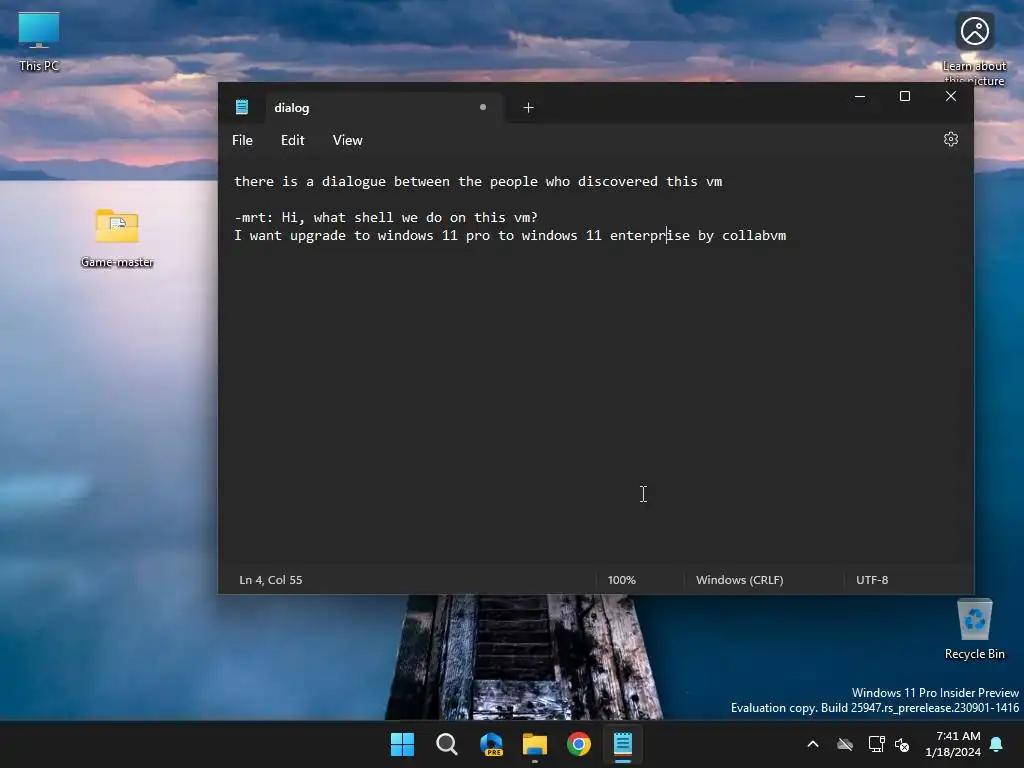Open the View menu

tap(347, 140)
